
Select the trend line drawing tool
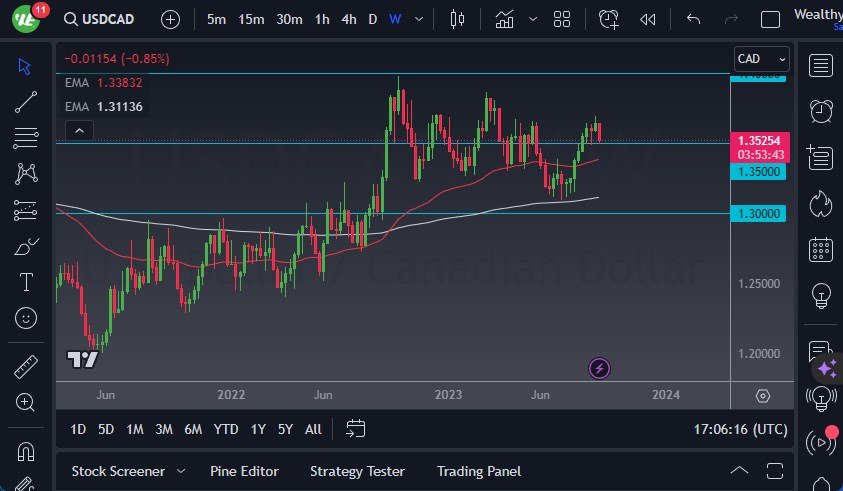pyautogui.click(x=26, y=101)
